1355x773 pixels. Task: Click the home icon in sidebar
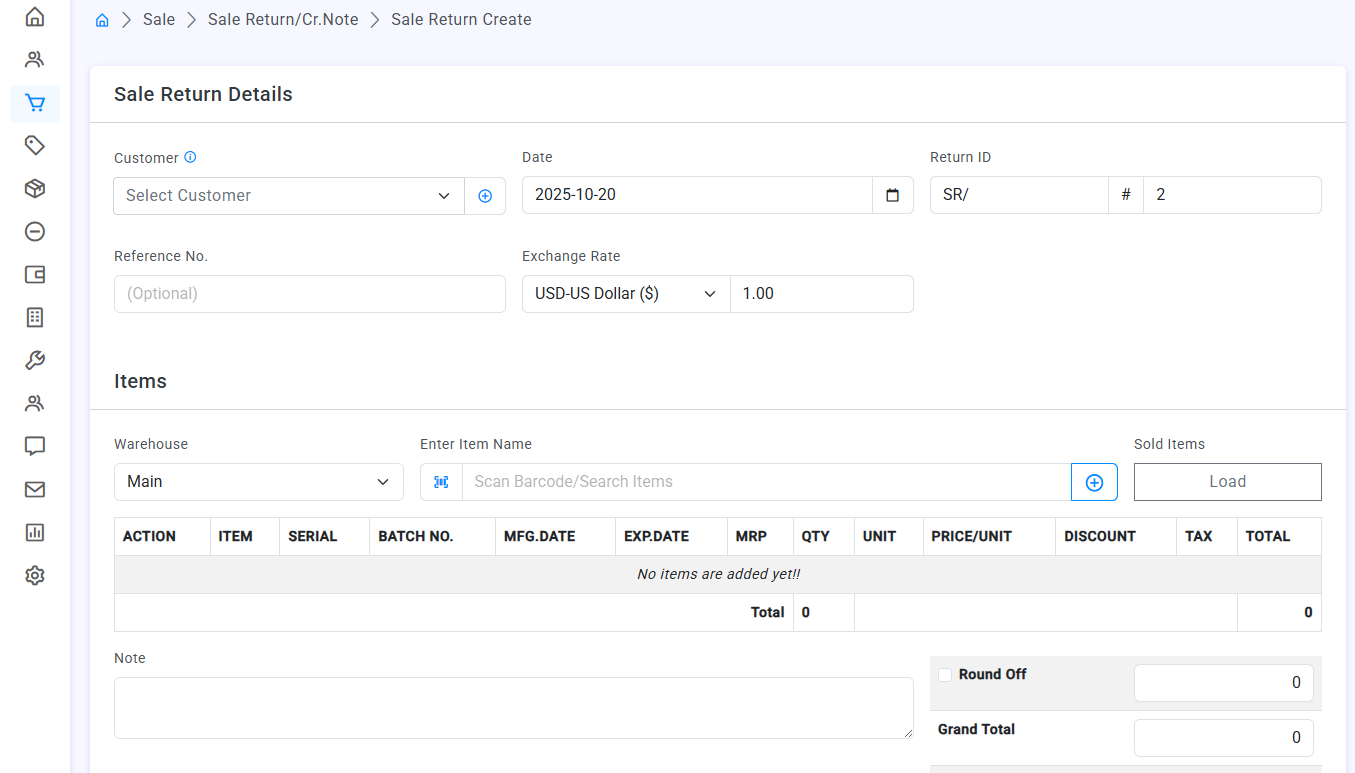click(x=35, y=17)
